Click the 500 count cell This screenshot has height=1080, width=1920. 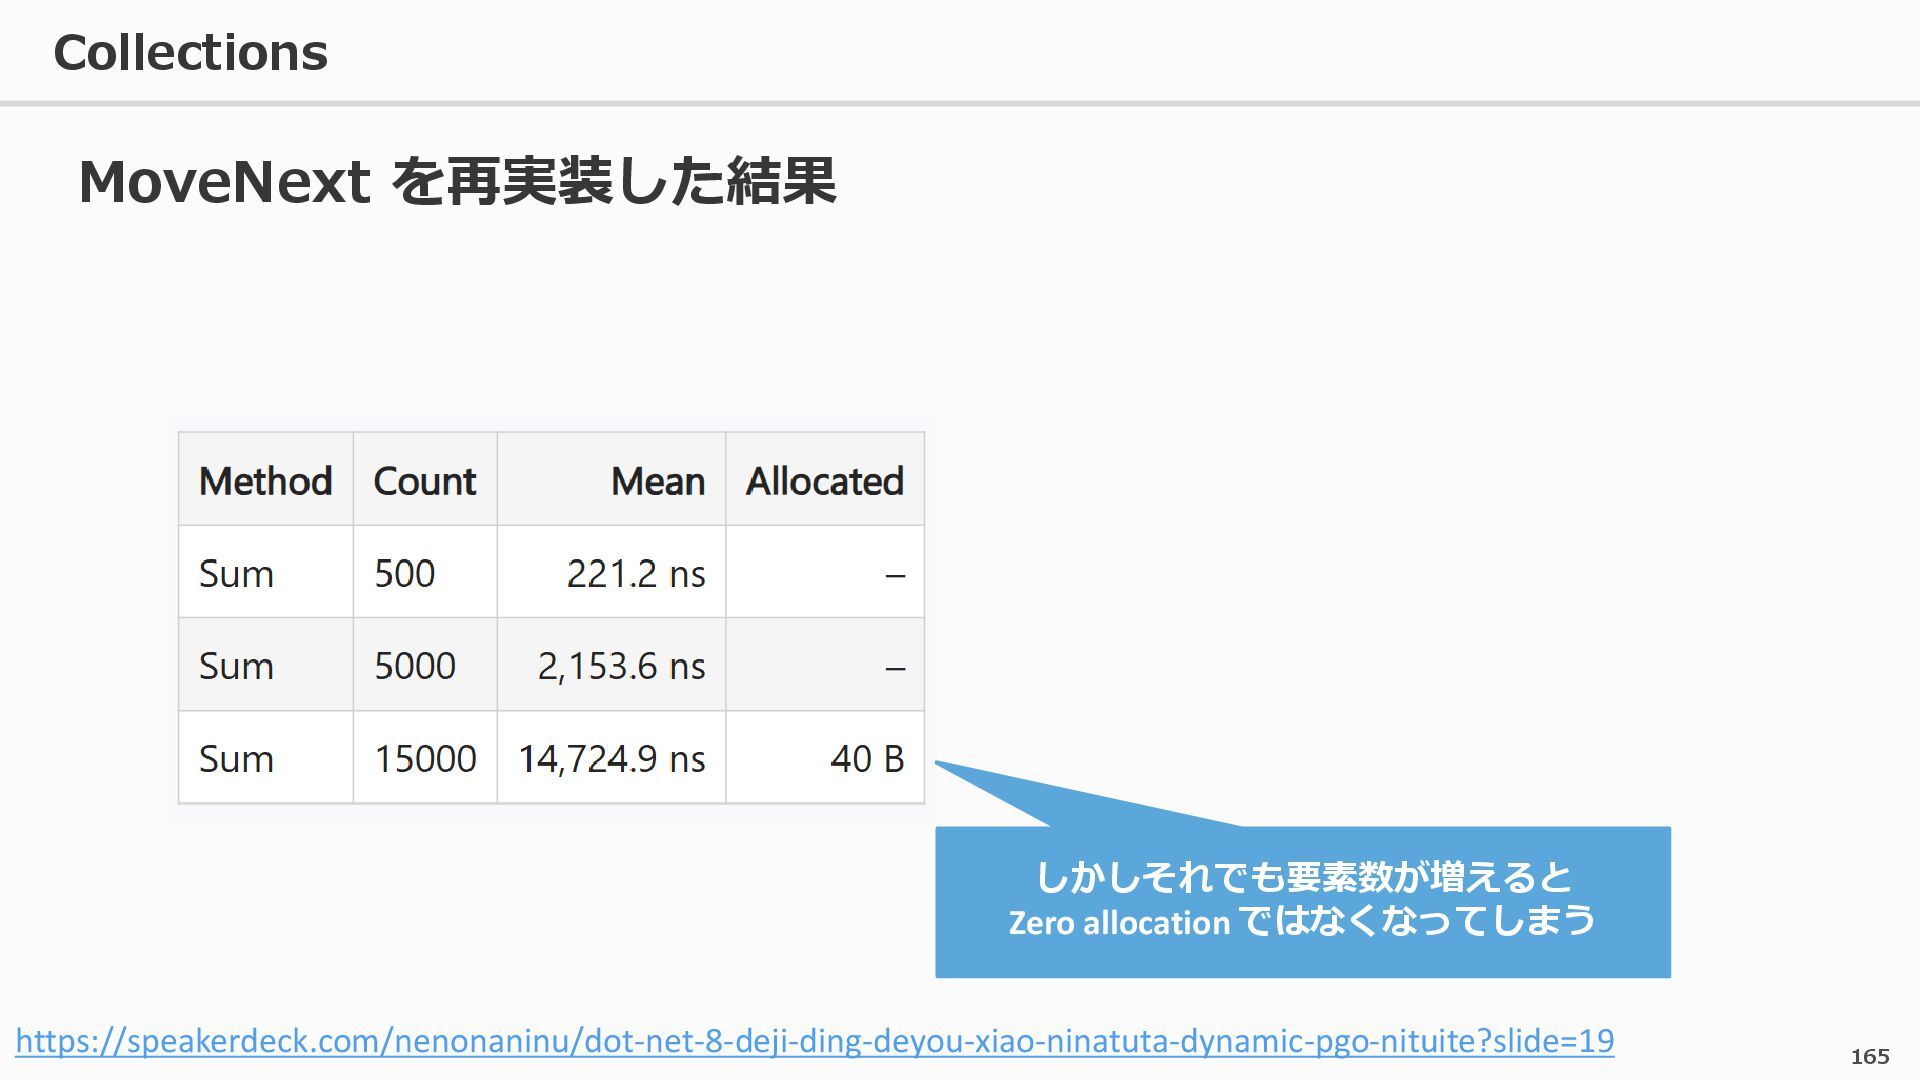pos(404,574)
